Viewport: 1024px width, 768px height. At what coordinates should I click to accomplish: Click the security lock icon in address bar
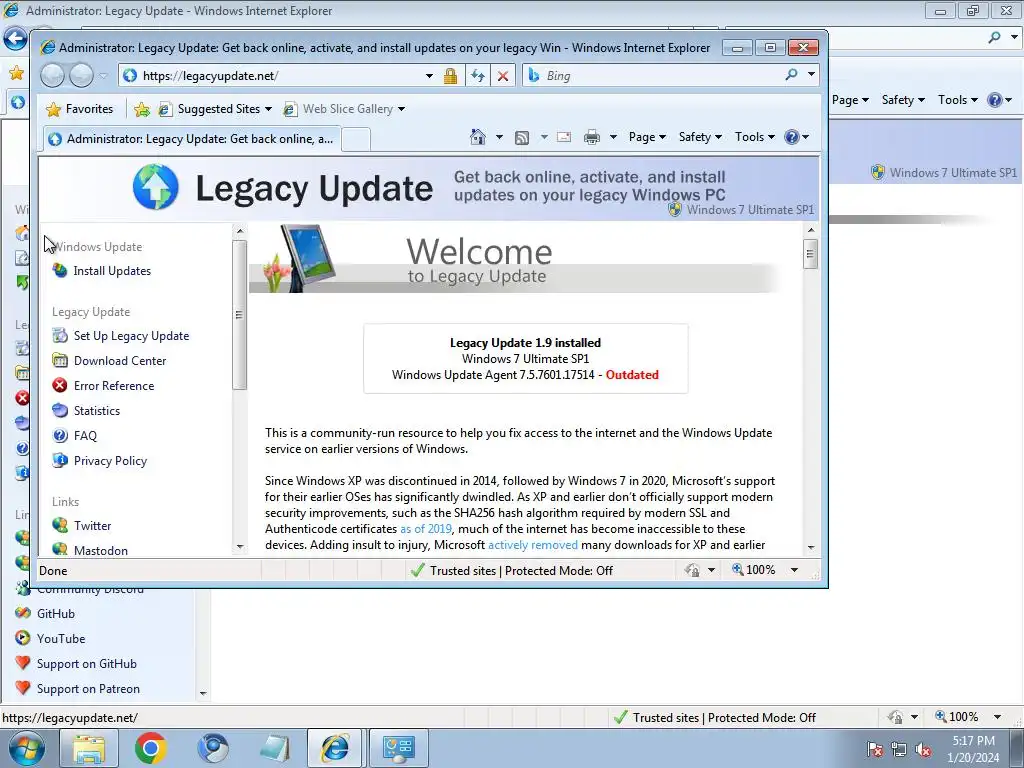[x=451, y=76]
